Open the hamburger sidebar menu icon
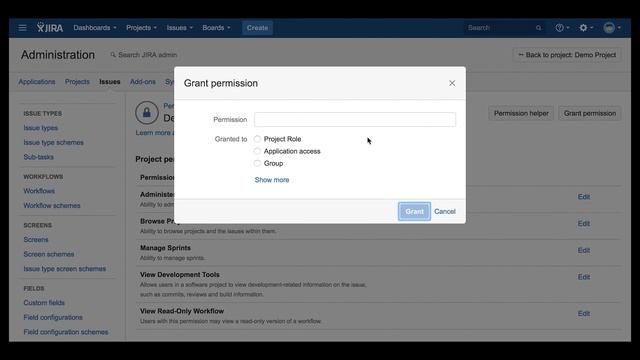The height and width of the screenshot is (360, 640). [22, 28]
